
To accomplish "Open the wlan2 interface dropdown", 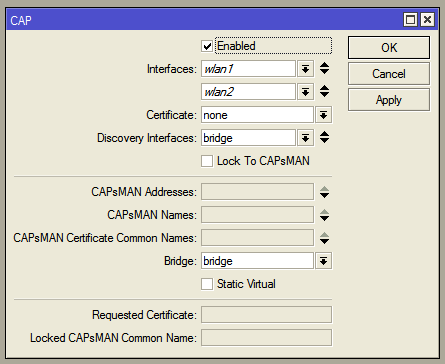I will [x=305, y=92].
